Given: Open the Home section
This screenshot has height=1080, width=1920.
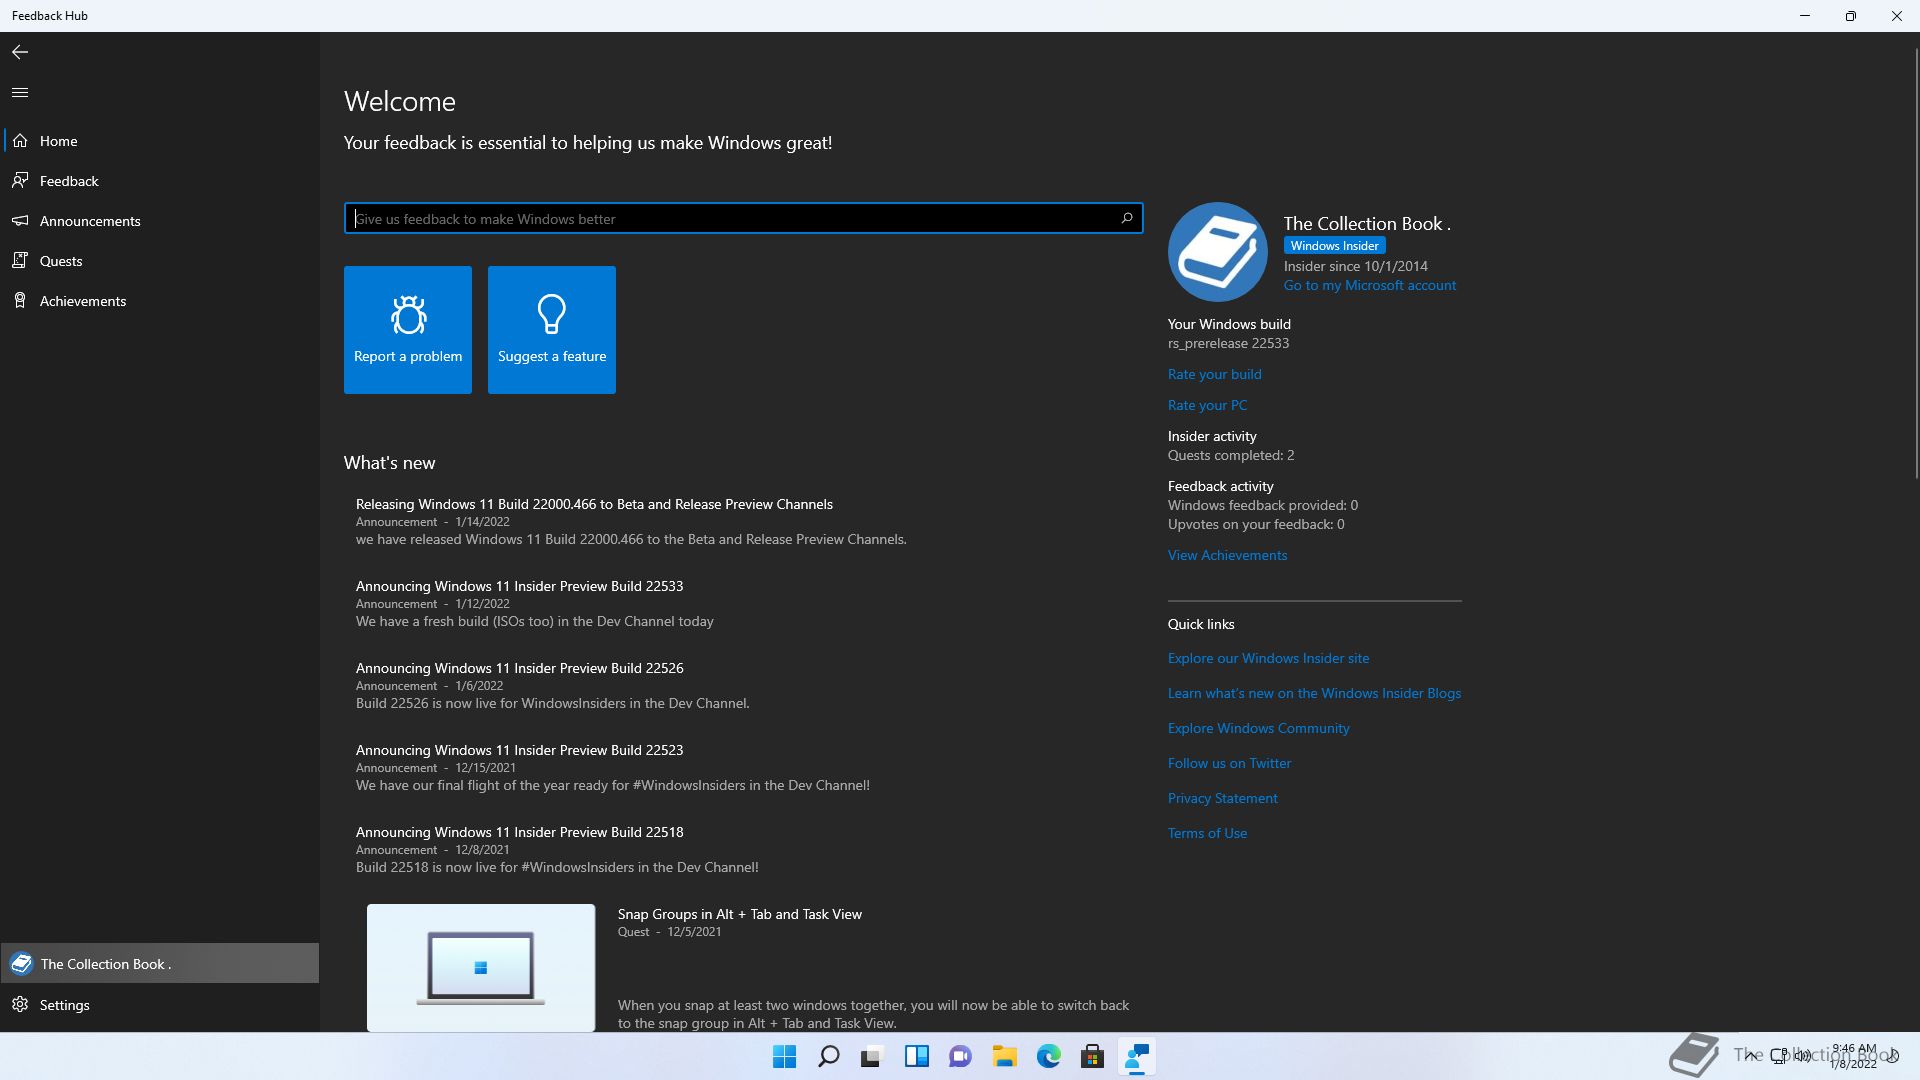Looking at the screenshot, I should (x=160, y=141).
